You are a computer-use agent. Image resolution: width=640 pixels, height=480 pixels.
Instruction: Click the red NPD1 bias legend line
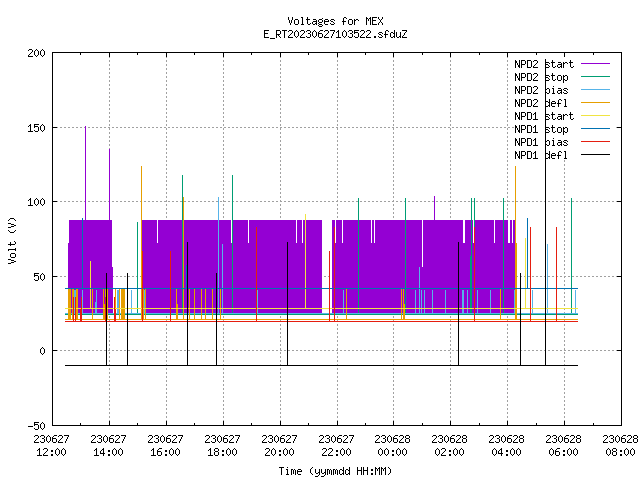596,142
